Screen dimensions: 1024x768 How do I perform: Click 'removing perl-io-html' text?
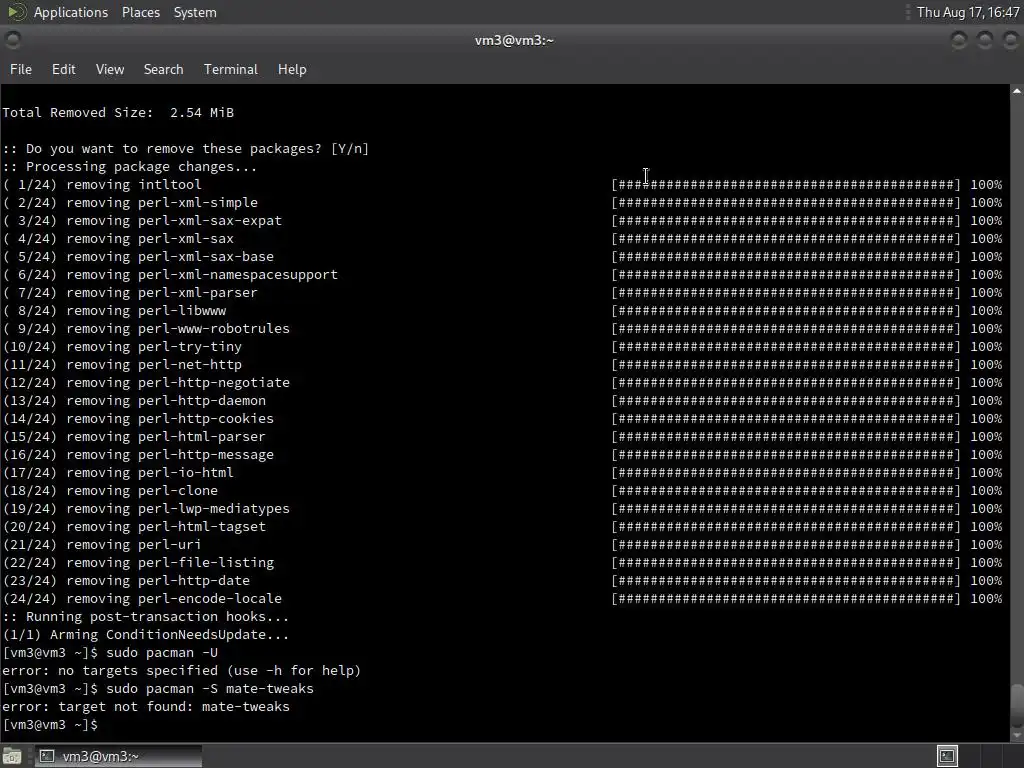150,473
